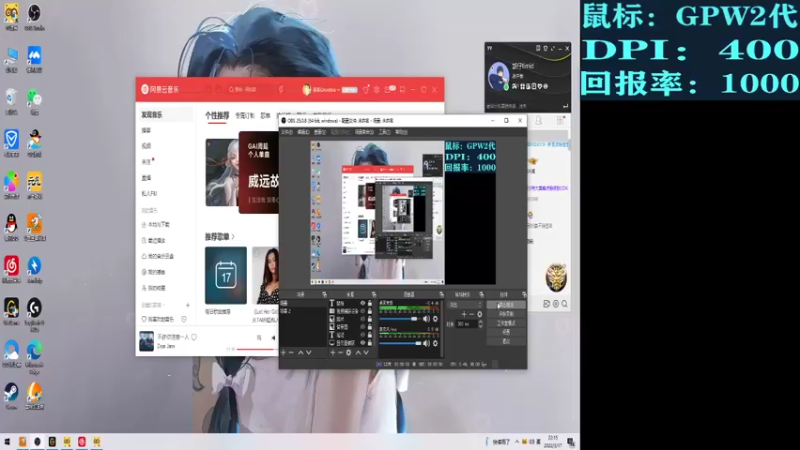800x450 pixels.
Task: Open source properties gear in Sources panel
Action: [x=348, y=353]
